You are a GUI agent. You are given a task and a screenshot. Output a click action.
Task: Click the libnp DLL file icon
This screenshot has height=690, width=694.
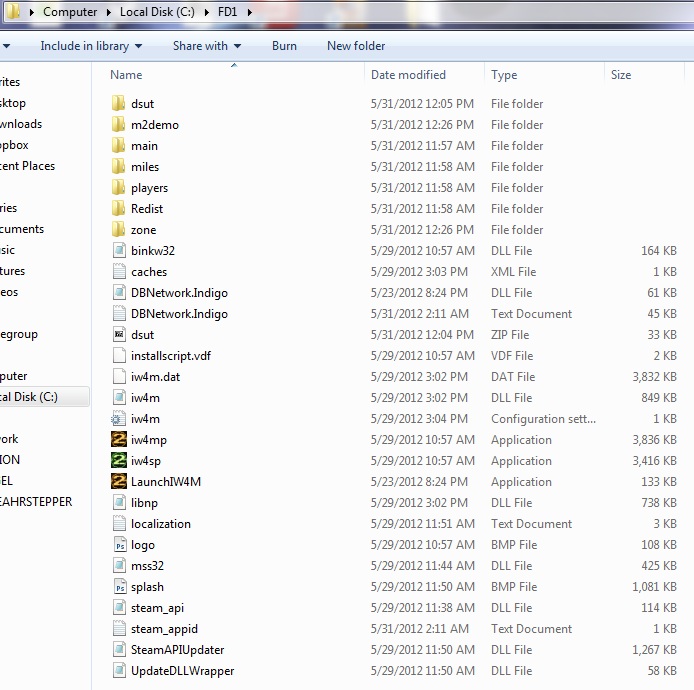[119, 503]
